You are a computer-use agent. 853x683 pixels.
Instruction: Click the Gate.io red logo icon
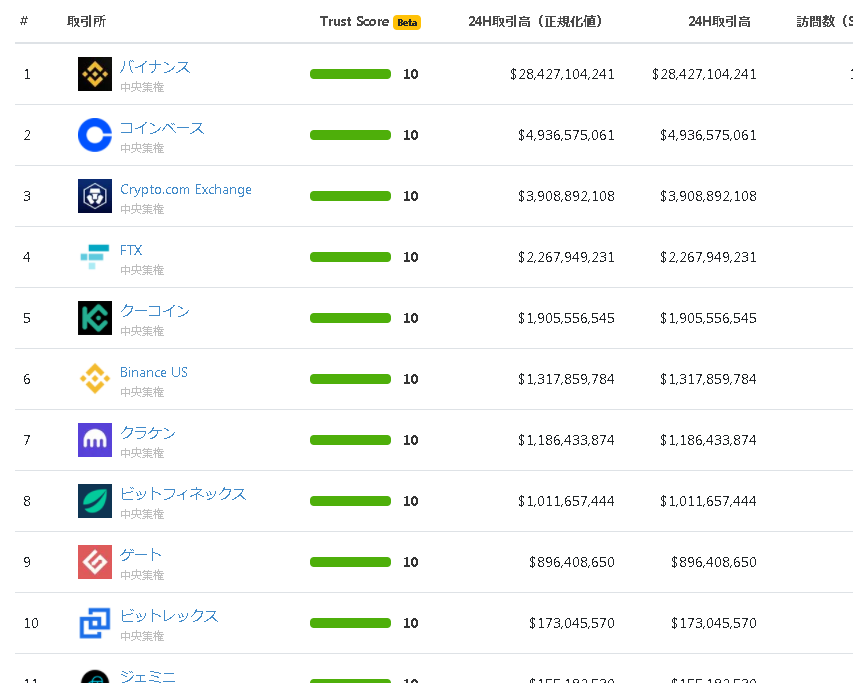click(x=94, y=562)
